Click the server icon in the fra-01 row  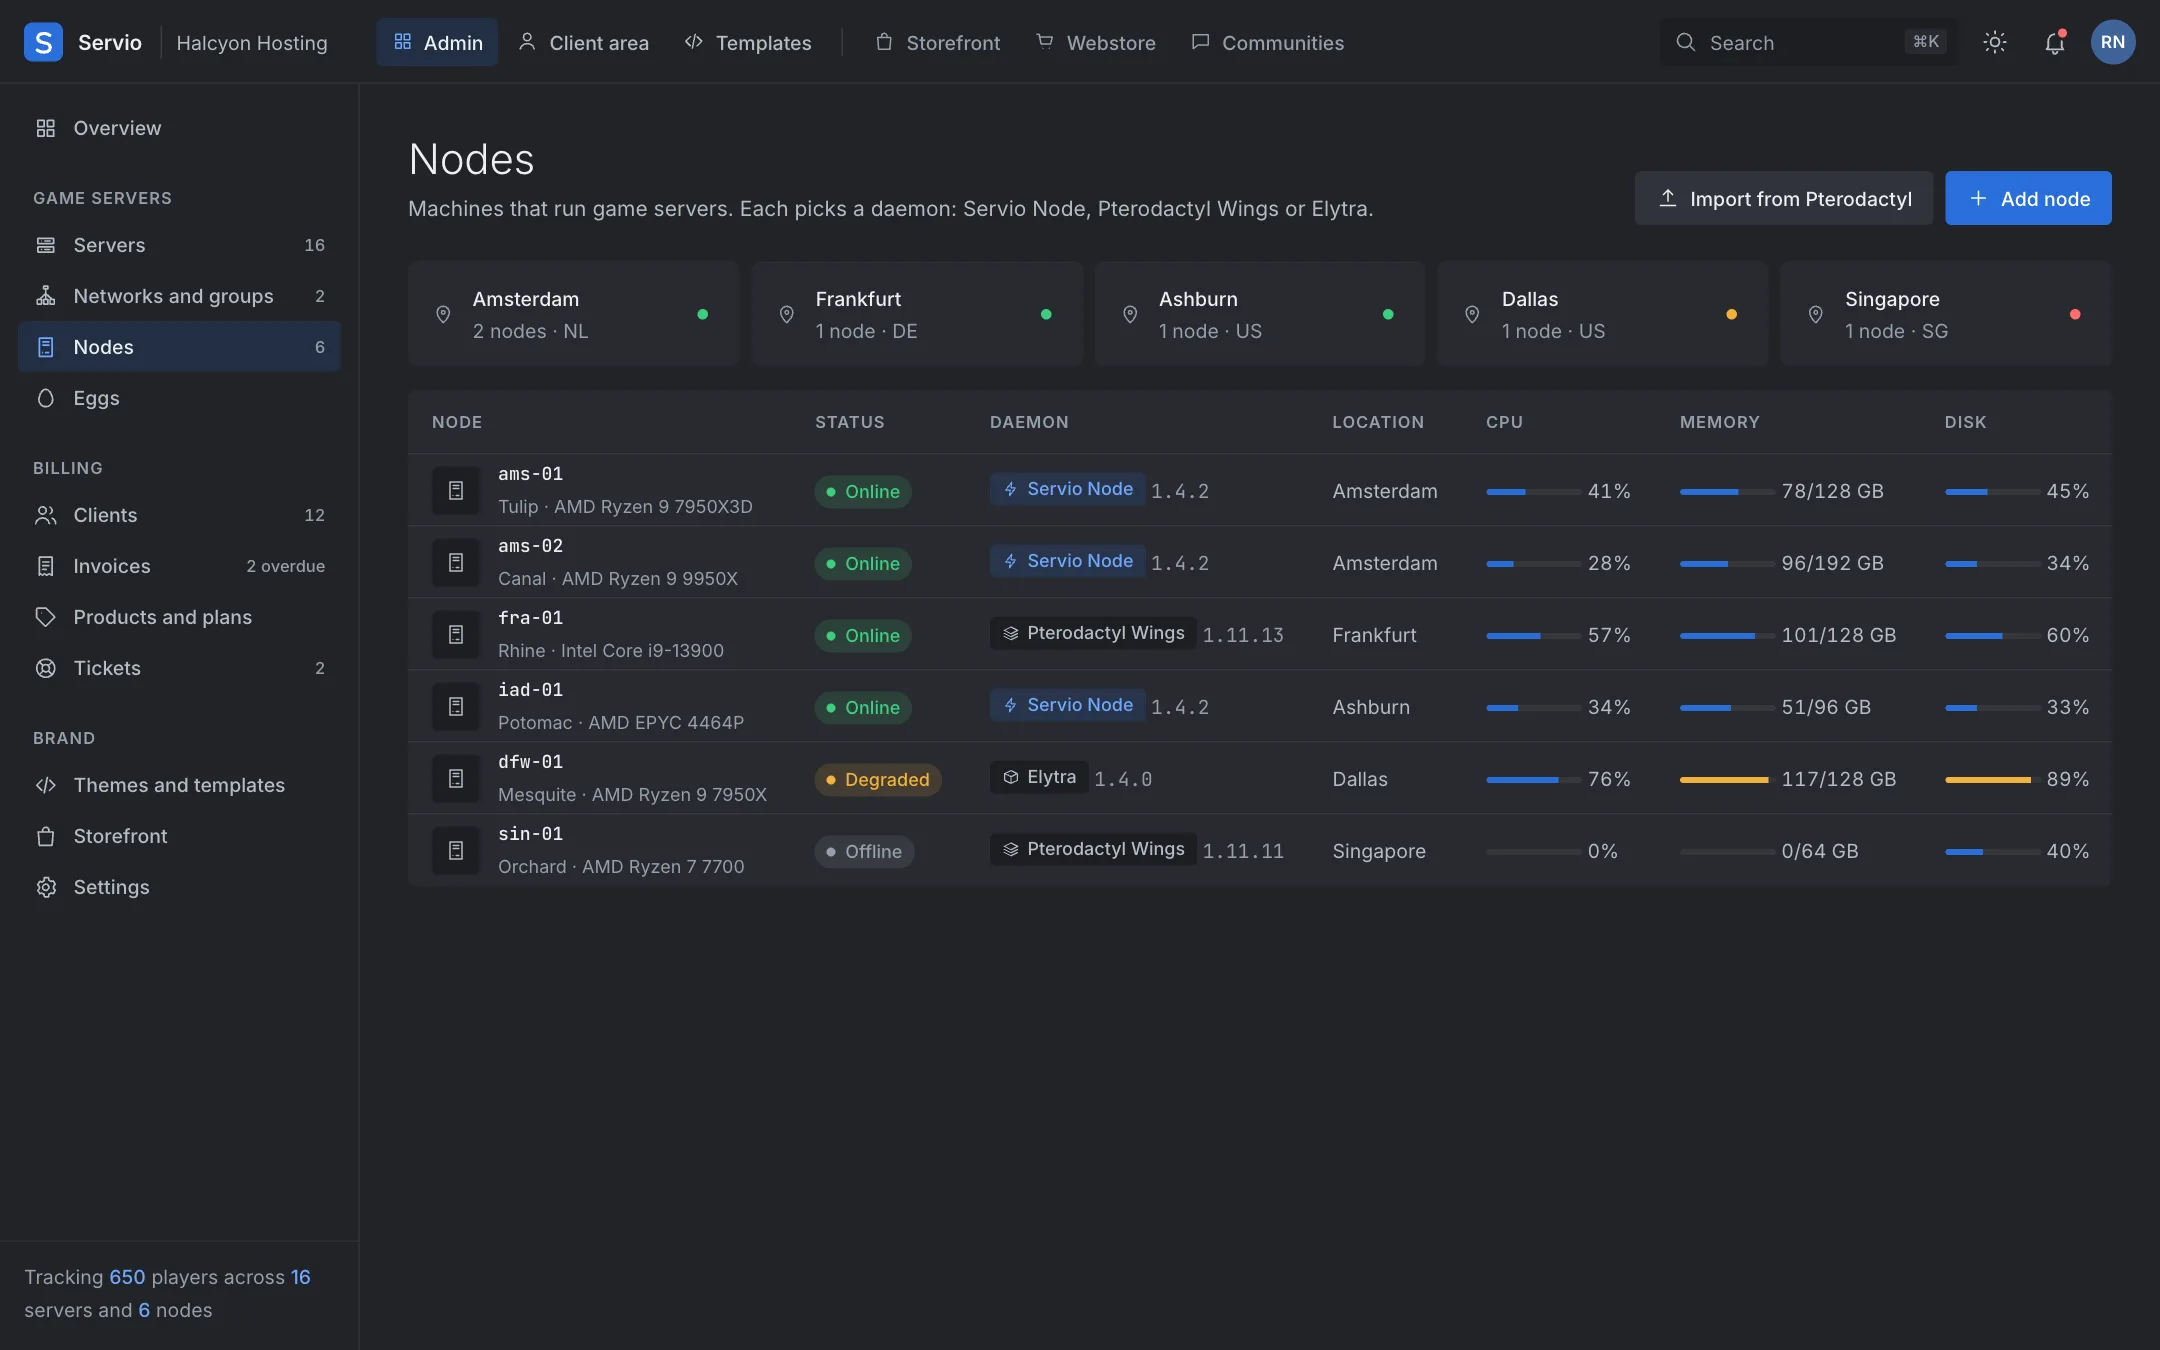click(456, 634)
